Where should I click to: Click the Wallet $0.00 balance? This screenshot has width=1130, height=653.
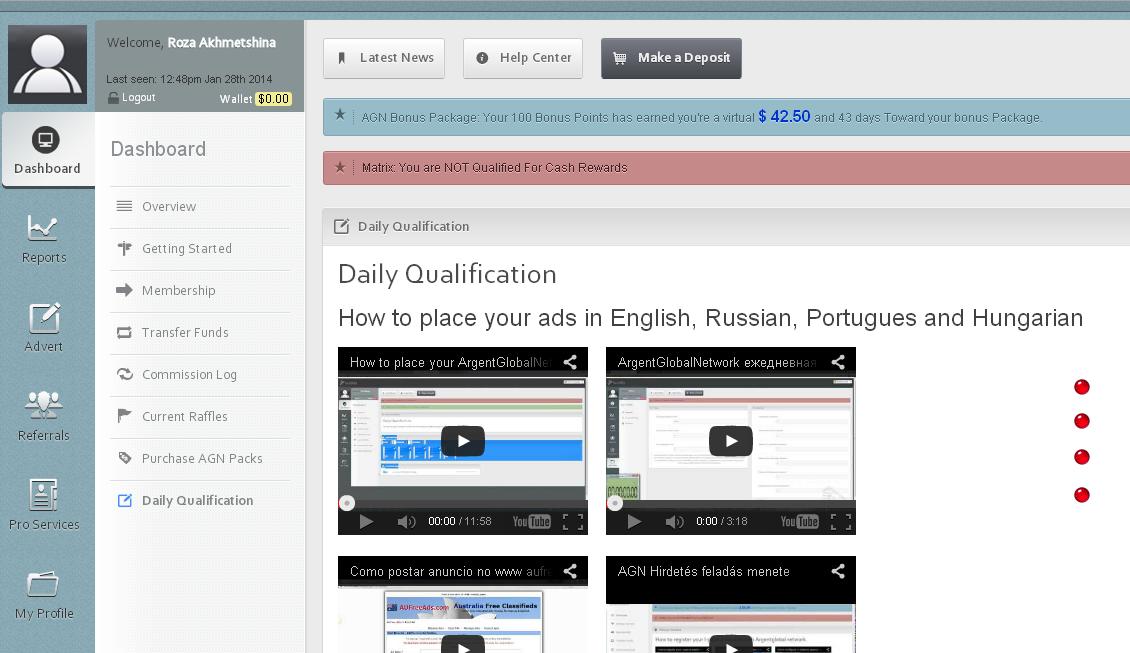(255, 99)
